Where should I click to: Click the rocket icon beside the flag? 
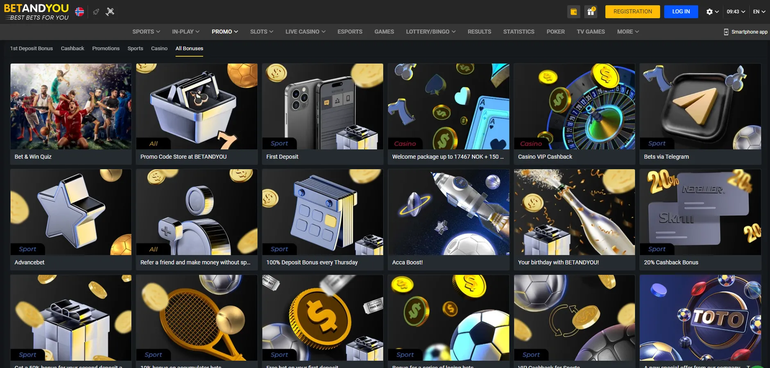click(x=96, y=11)
